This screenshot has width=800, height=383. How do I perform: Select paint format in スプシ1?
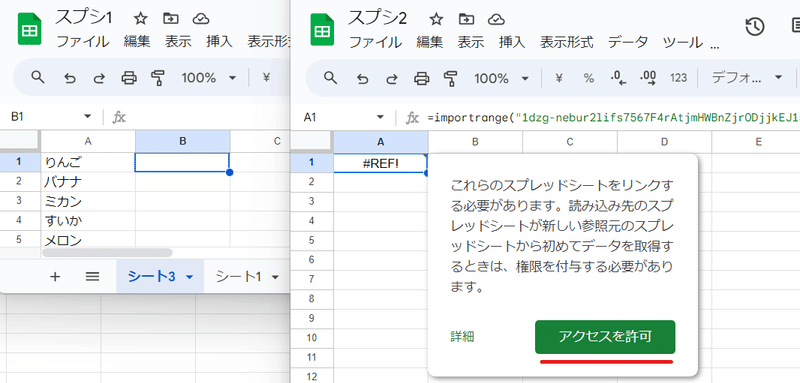[158, 78]
